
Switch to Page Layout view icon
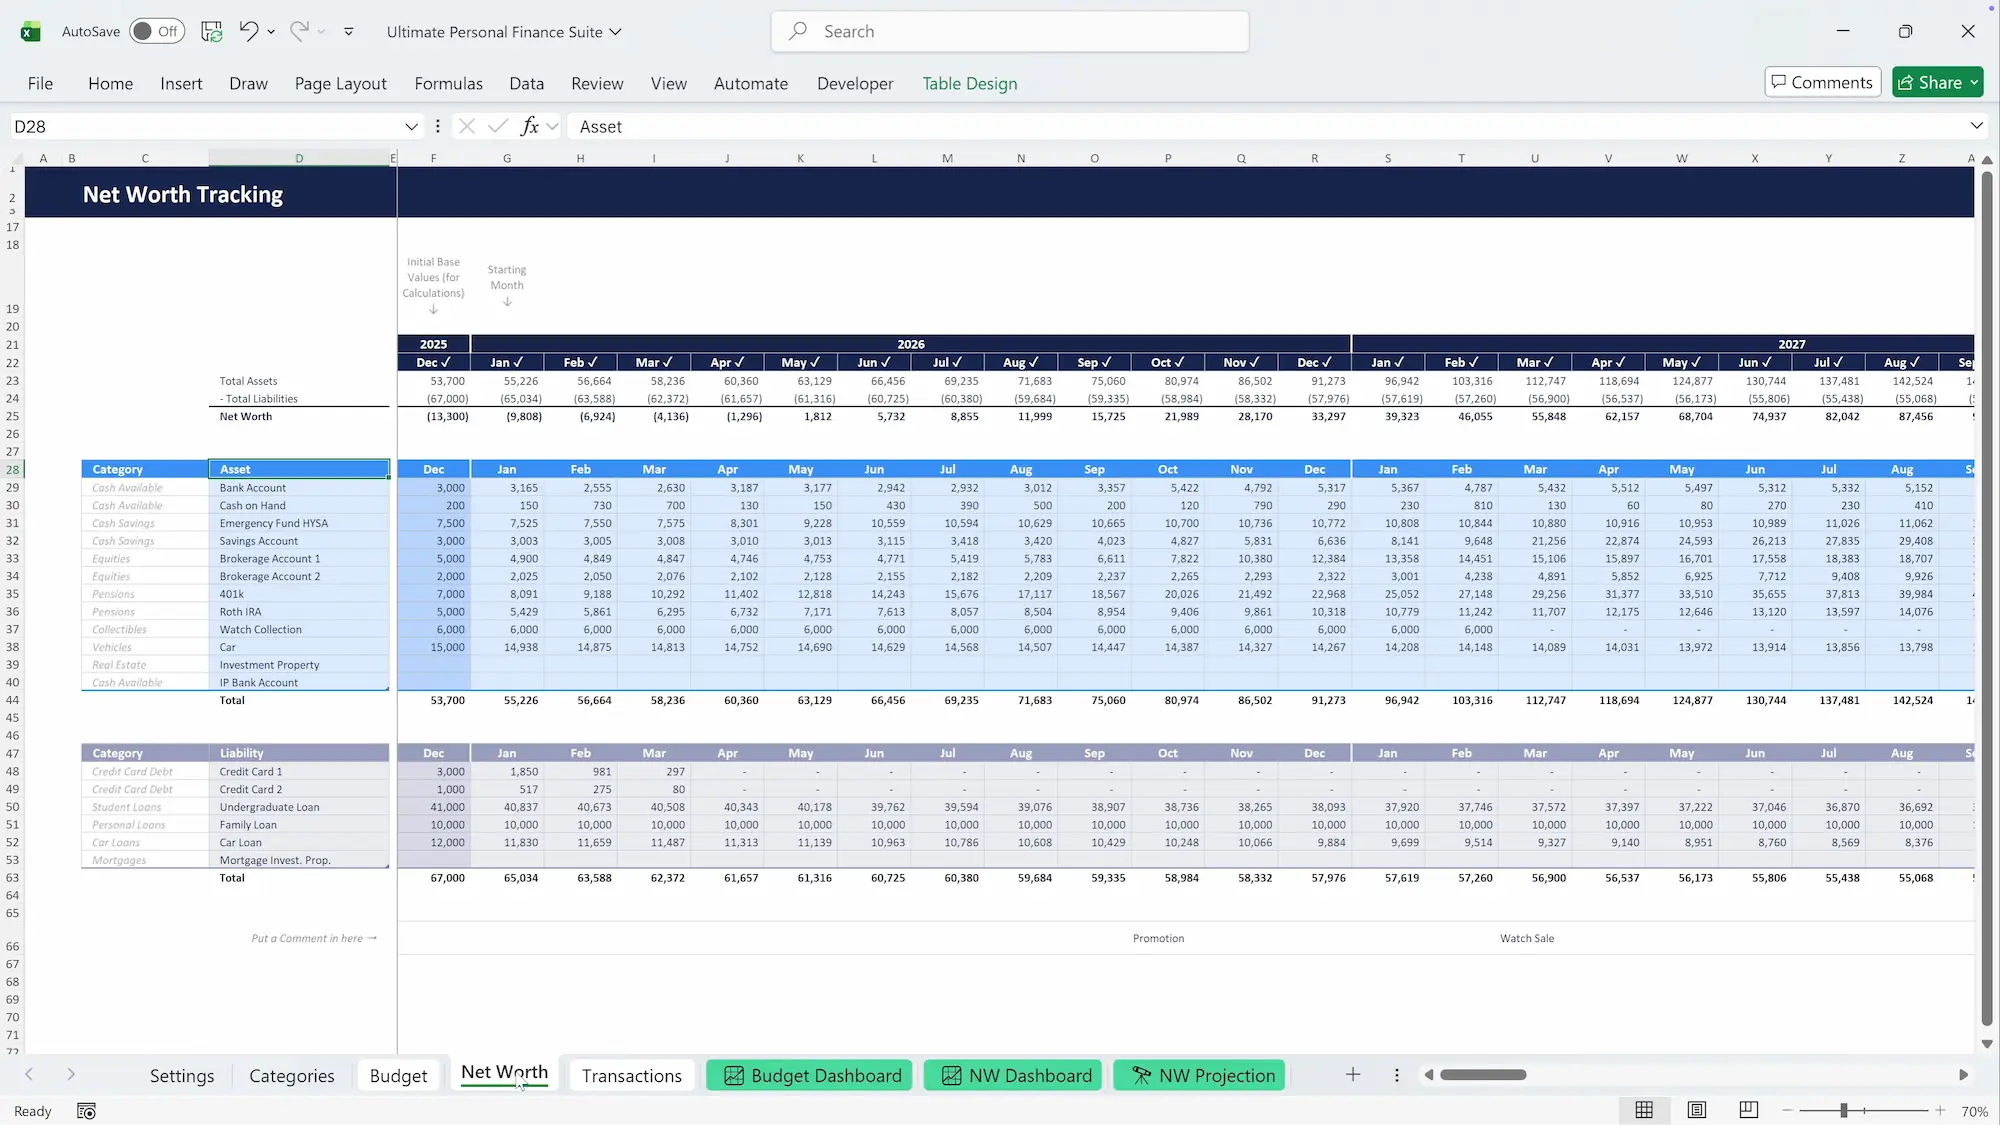[x=1696, y=1110]
